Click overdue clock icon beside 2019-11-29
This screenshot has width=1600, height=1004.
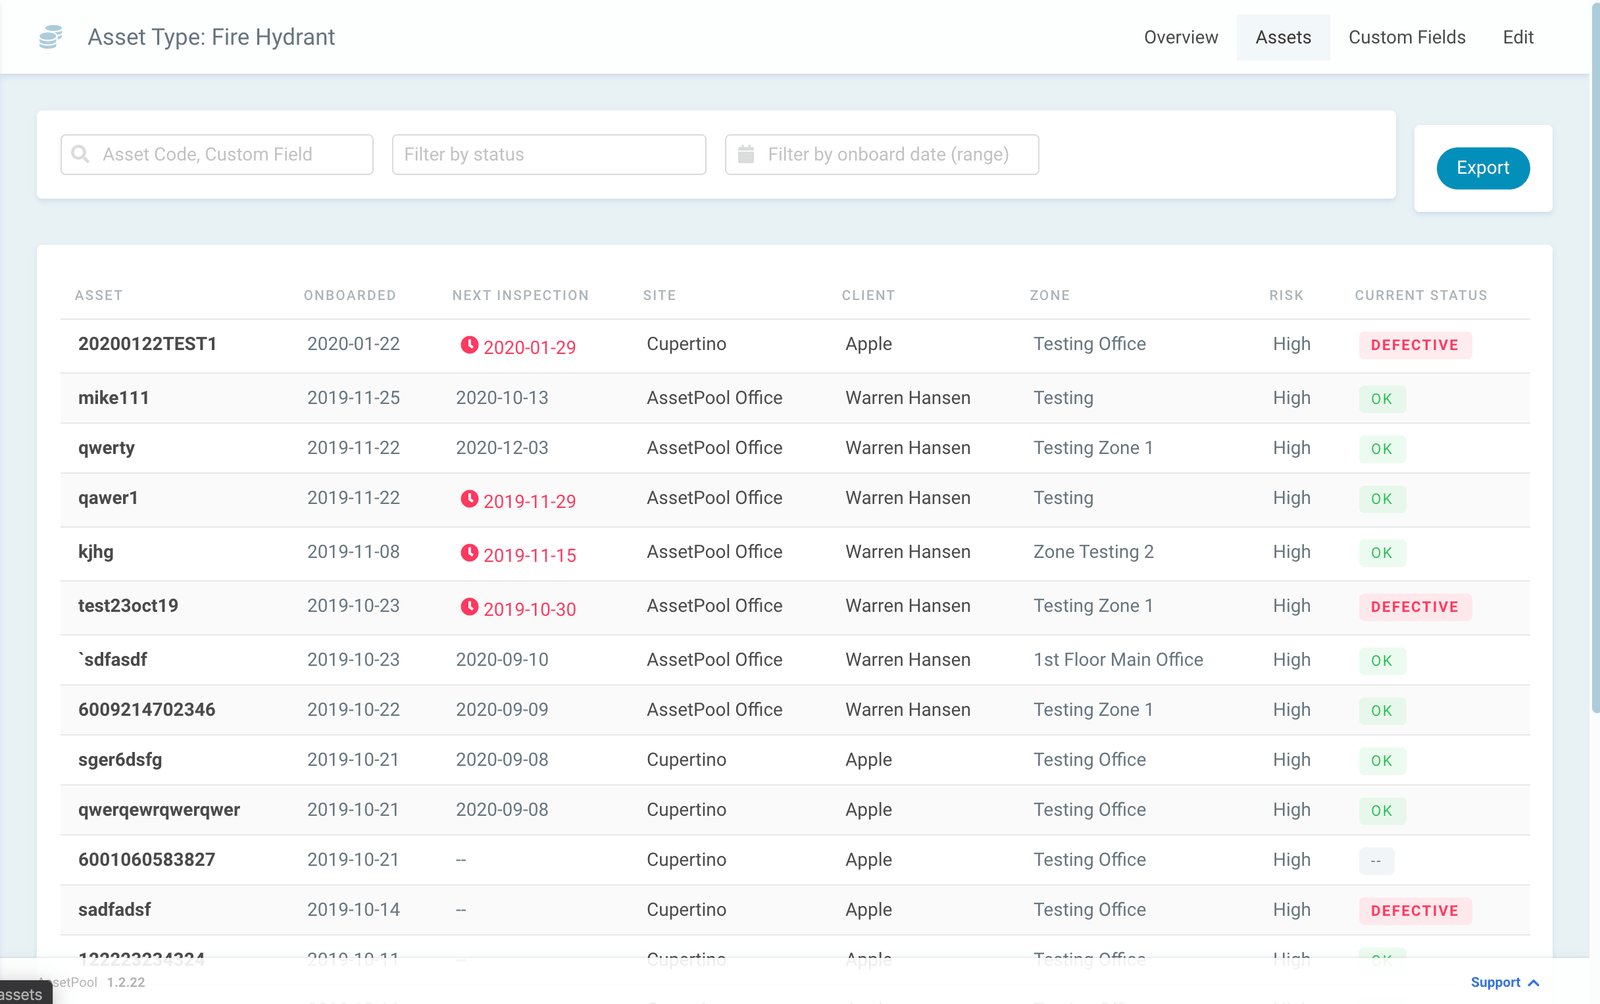[469, 499]
